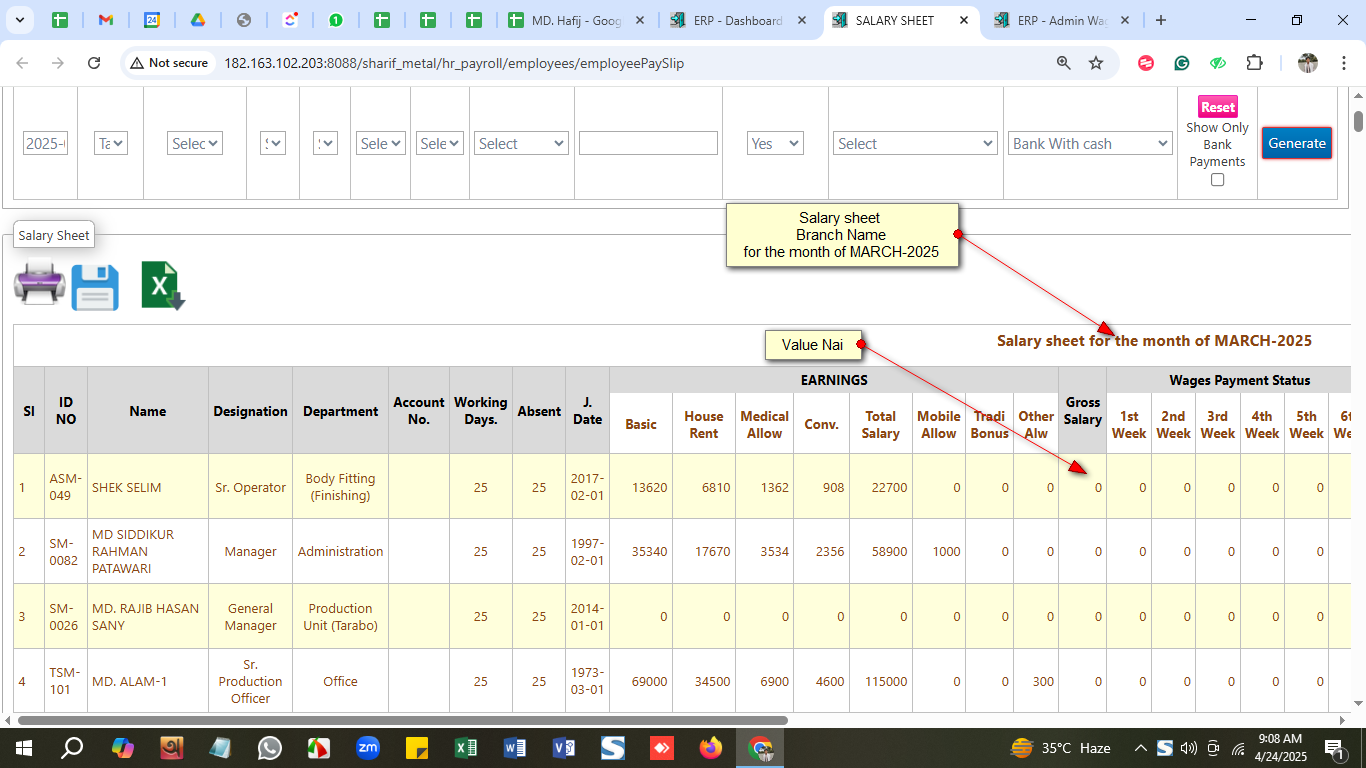The height and width of the screenshot is (768, 1366).
Task: Bookmark this page with the star icon
Action: click(1096, 63)
